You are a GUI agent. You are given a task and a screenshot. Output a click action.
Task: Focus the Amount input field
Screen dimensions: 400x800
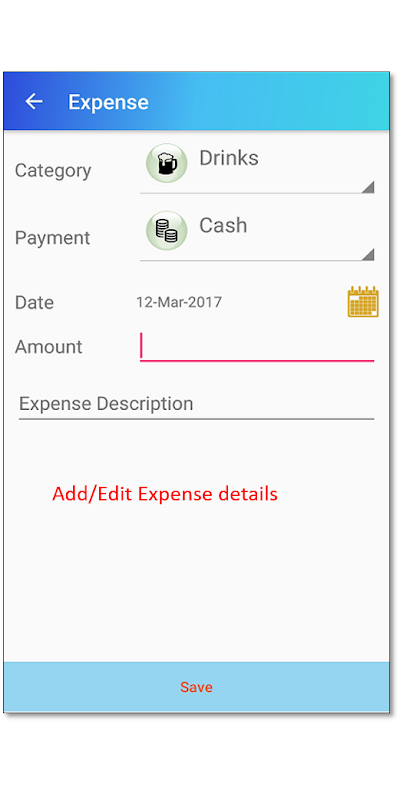(x=257, y=347)
